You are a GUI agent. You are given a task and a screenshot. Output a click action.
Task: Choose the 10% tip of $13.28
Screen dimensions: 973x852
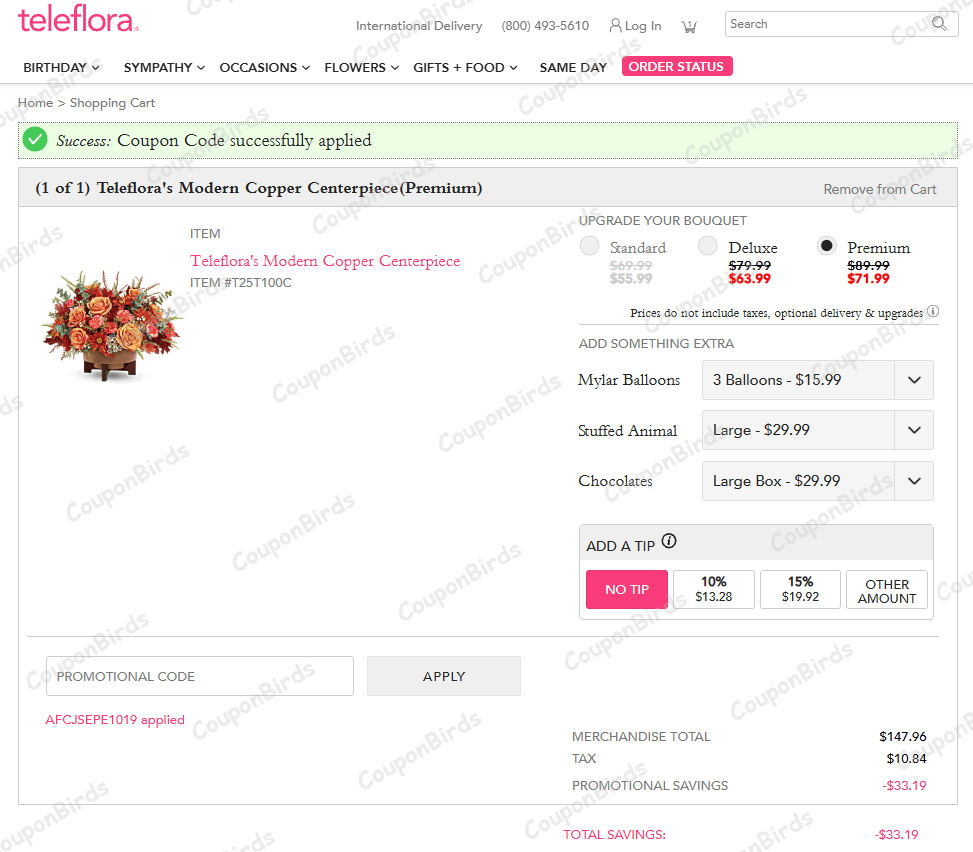coord(714,590)
